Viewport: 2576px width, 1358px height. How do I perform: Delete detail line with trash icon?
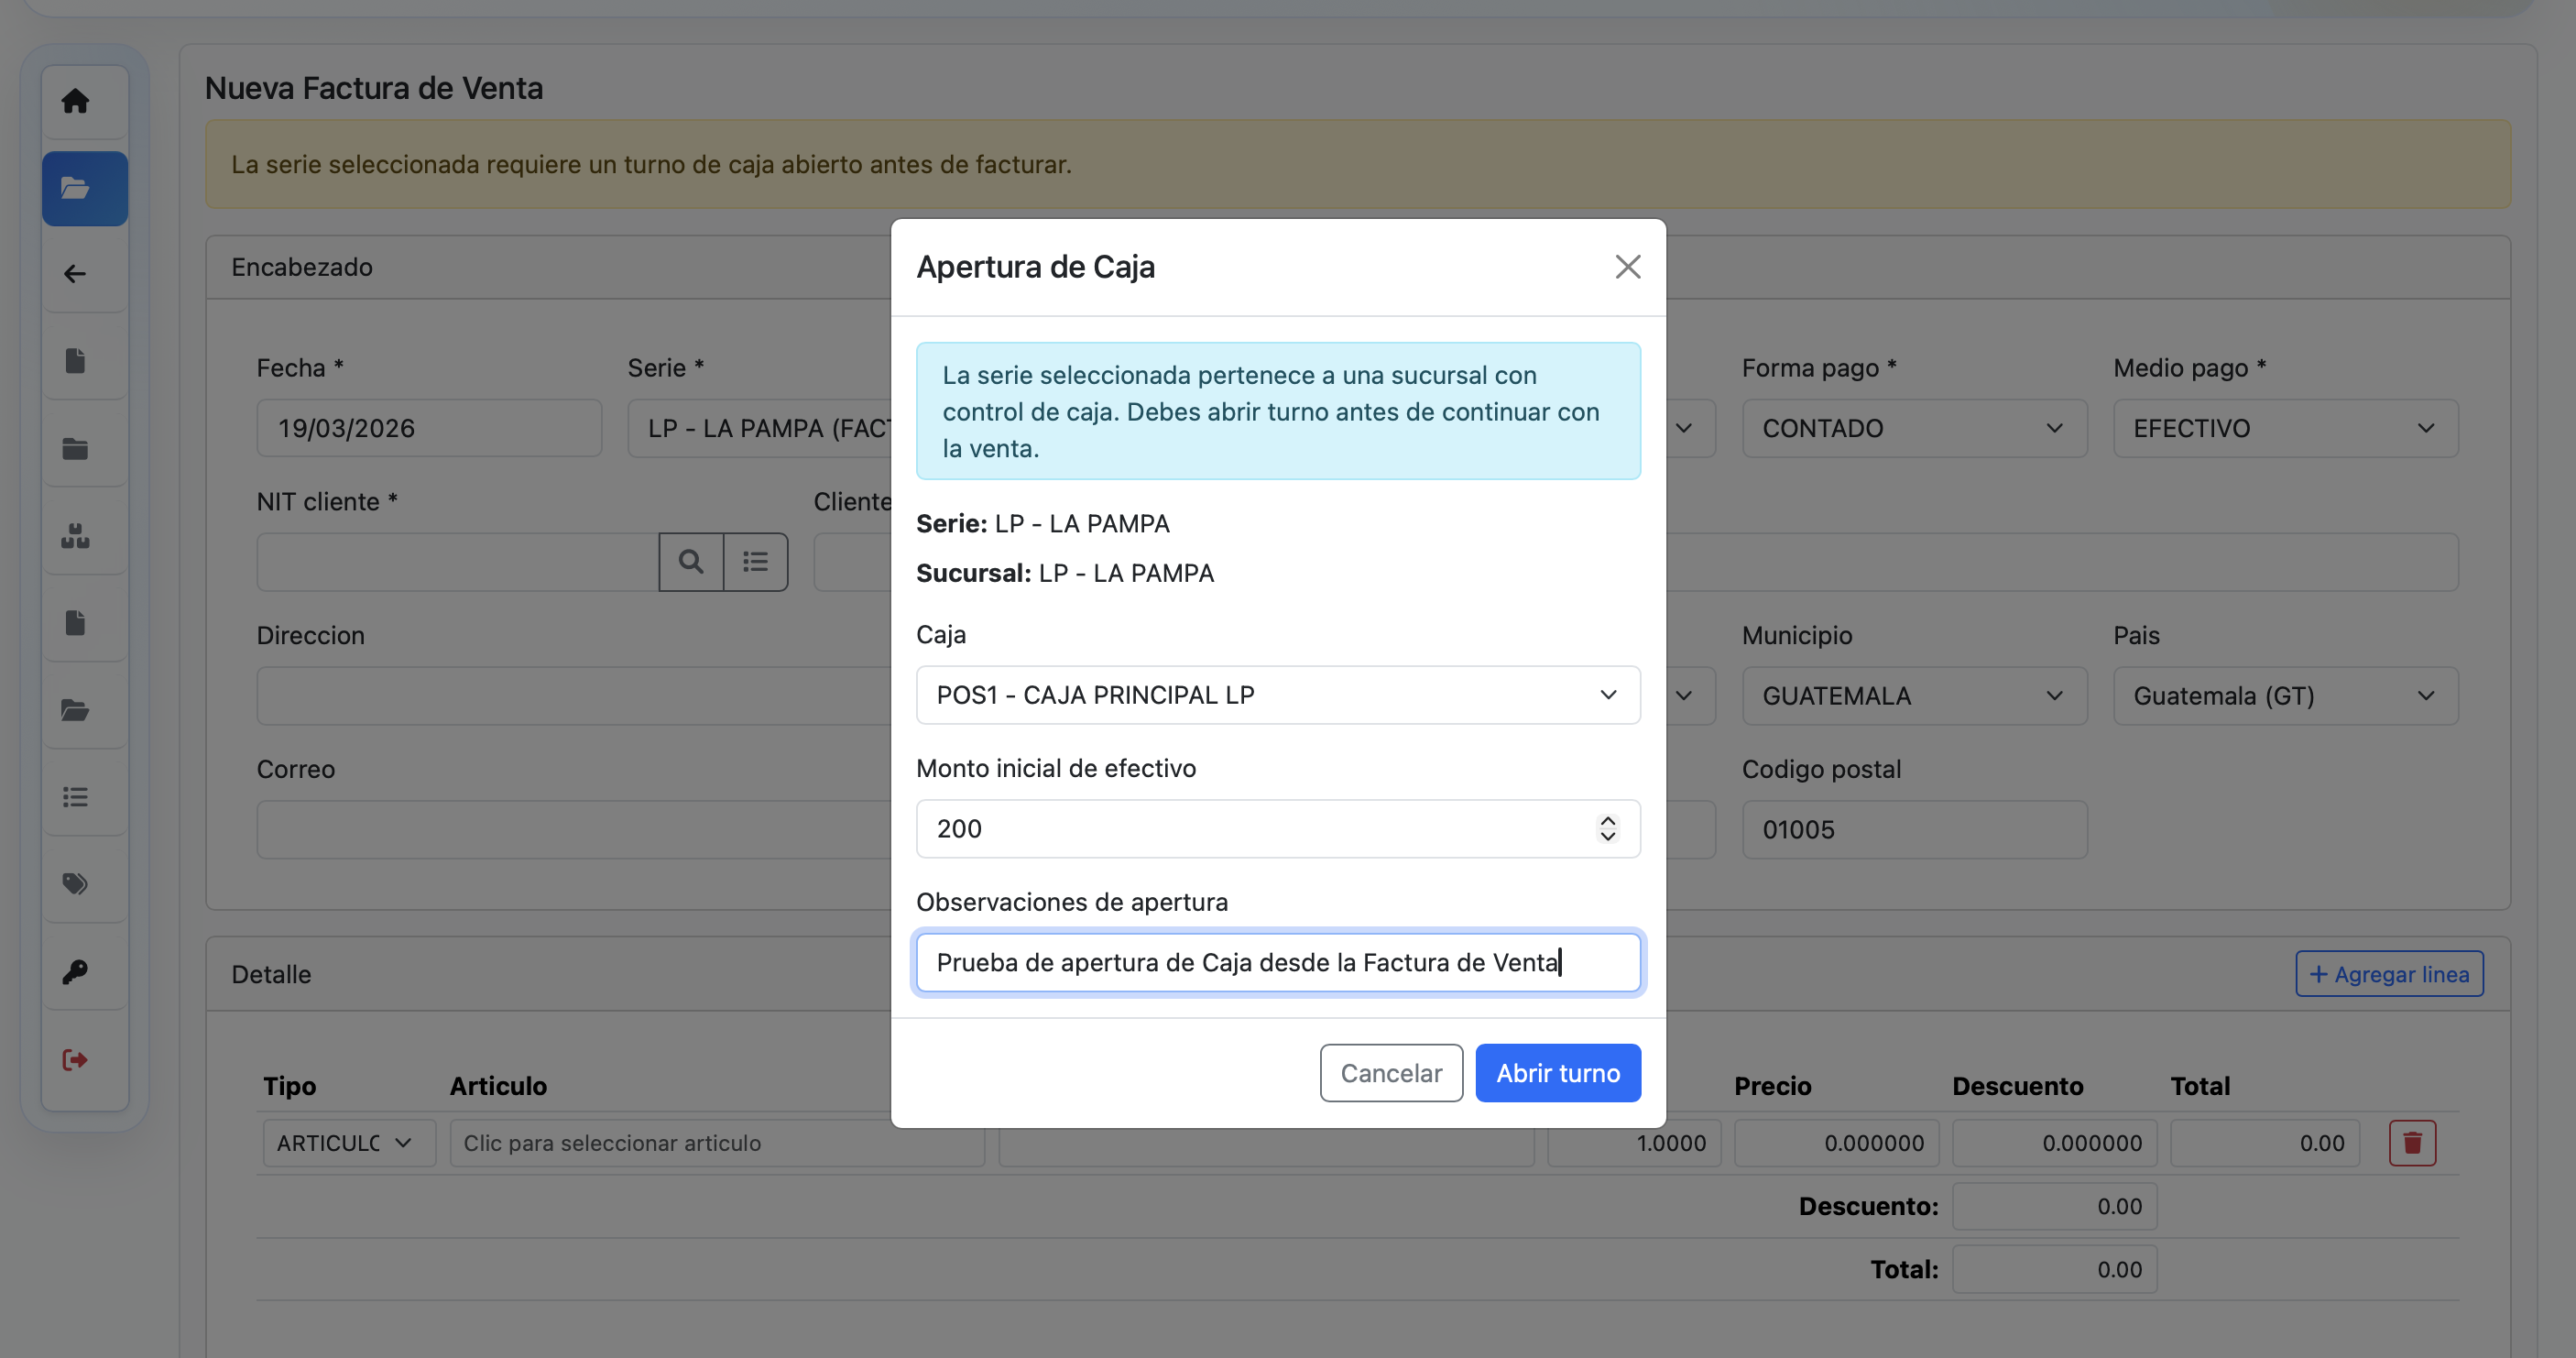pyautogui.click(x=2412, y=1143)
